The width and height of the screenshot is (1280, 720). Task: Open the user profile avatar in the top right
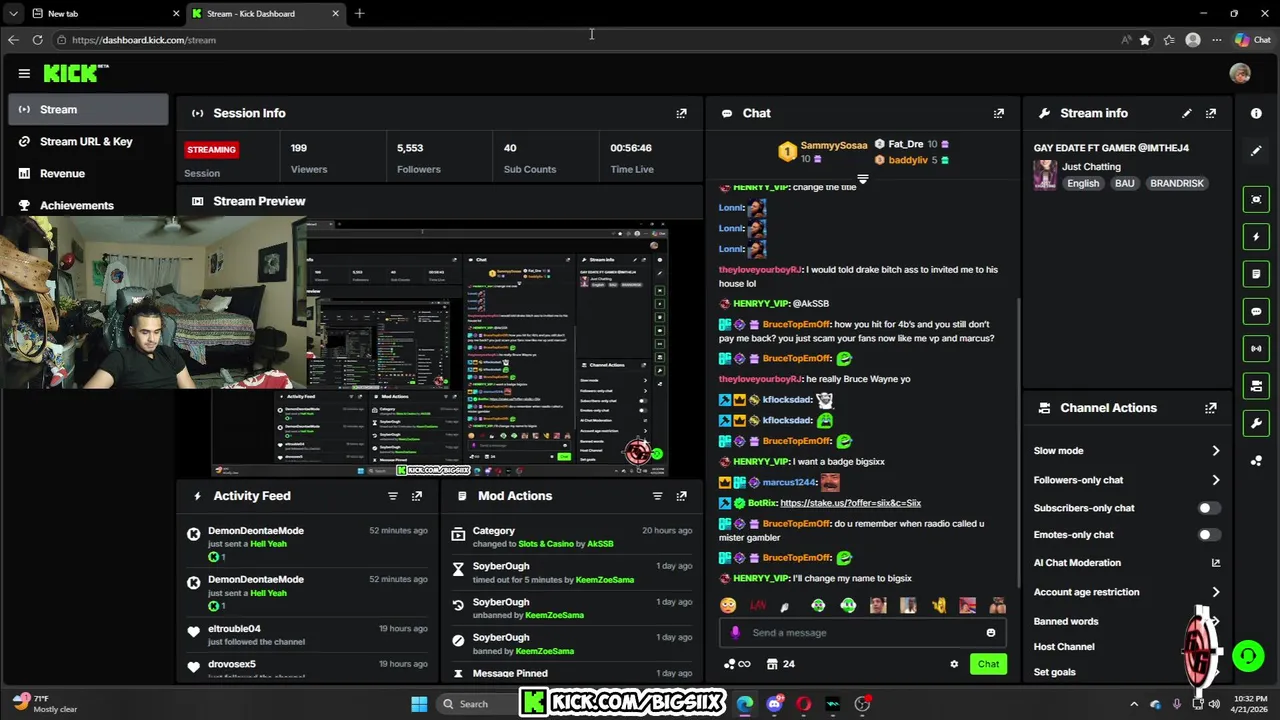pyautogui.click(x=1240, y=73)
